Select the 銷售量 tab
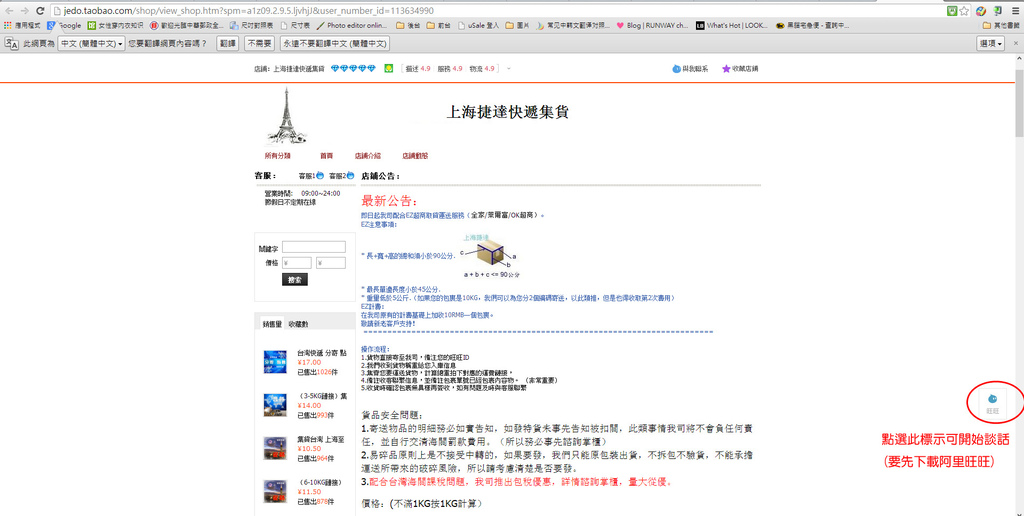Image resolution: width=1024 pixels, height=516 pixels. pos(272,324)
